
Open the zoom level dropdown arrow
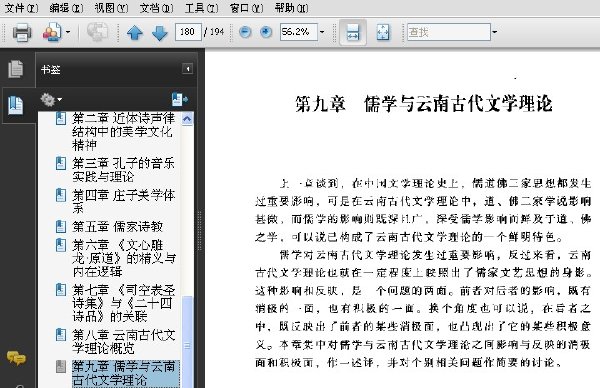coord(322,32)
